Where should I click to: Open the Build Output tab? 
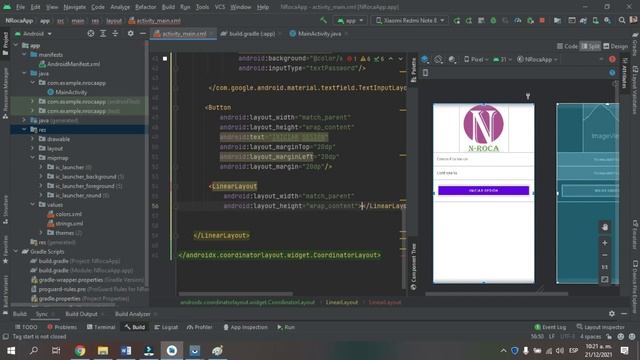click(x=82, y=314)
